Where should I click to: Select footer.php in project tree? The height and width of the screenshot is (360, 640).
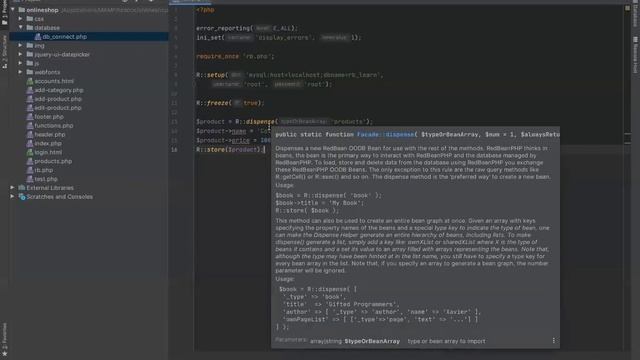[49, 117]
